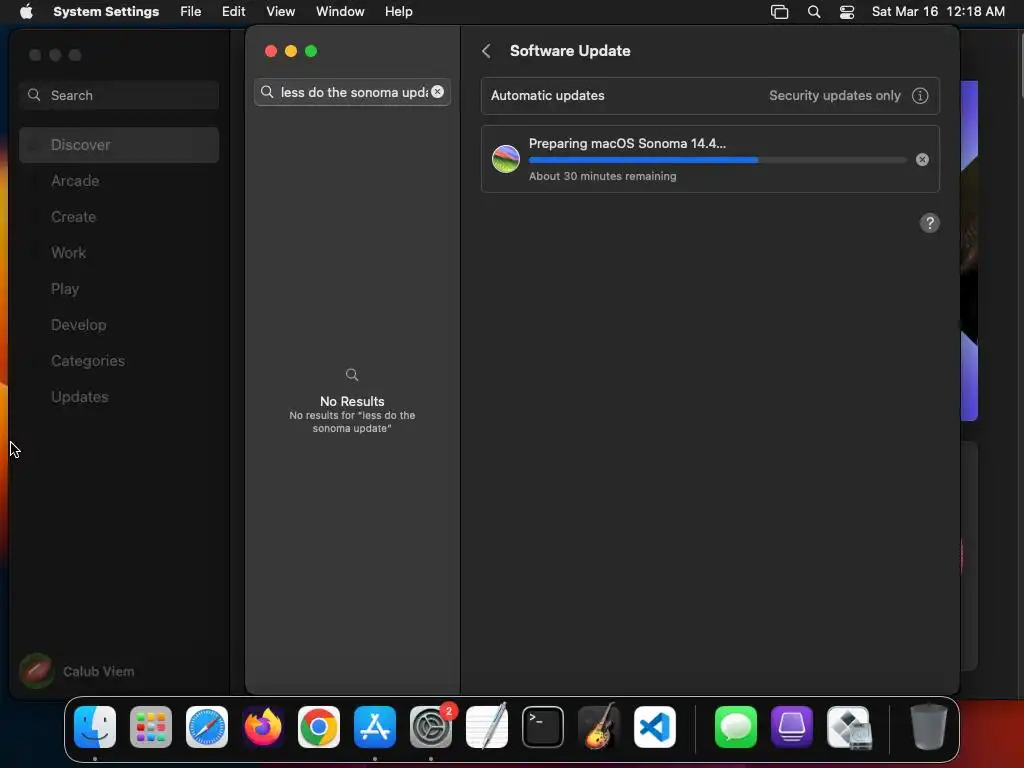Click the App Store Search field
This screenshot has width=1024, height=768.
(x=119, y=95)
